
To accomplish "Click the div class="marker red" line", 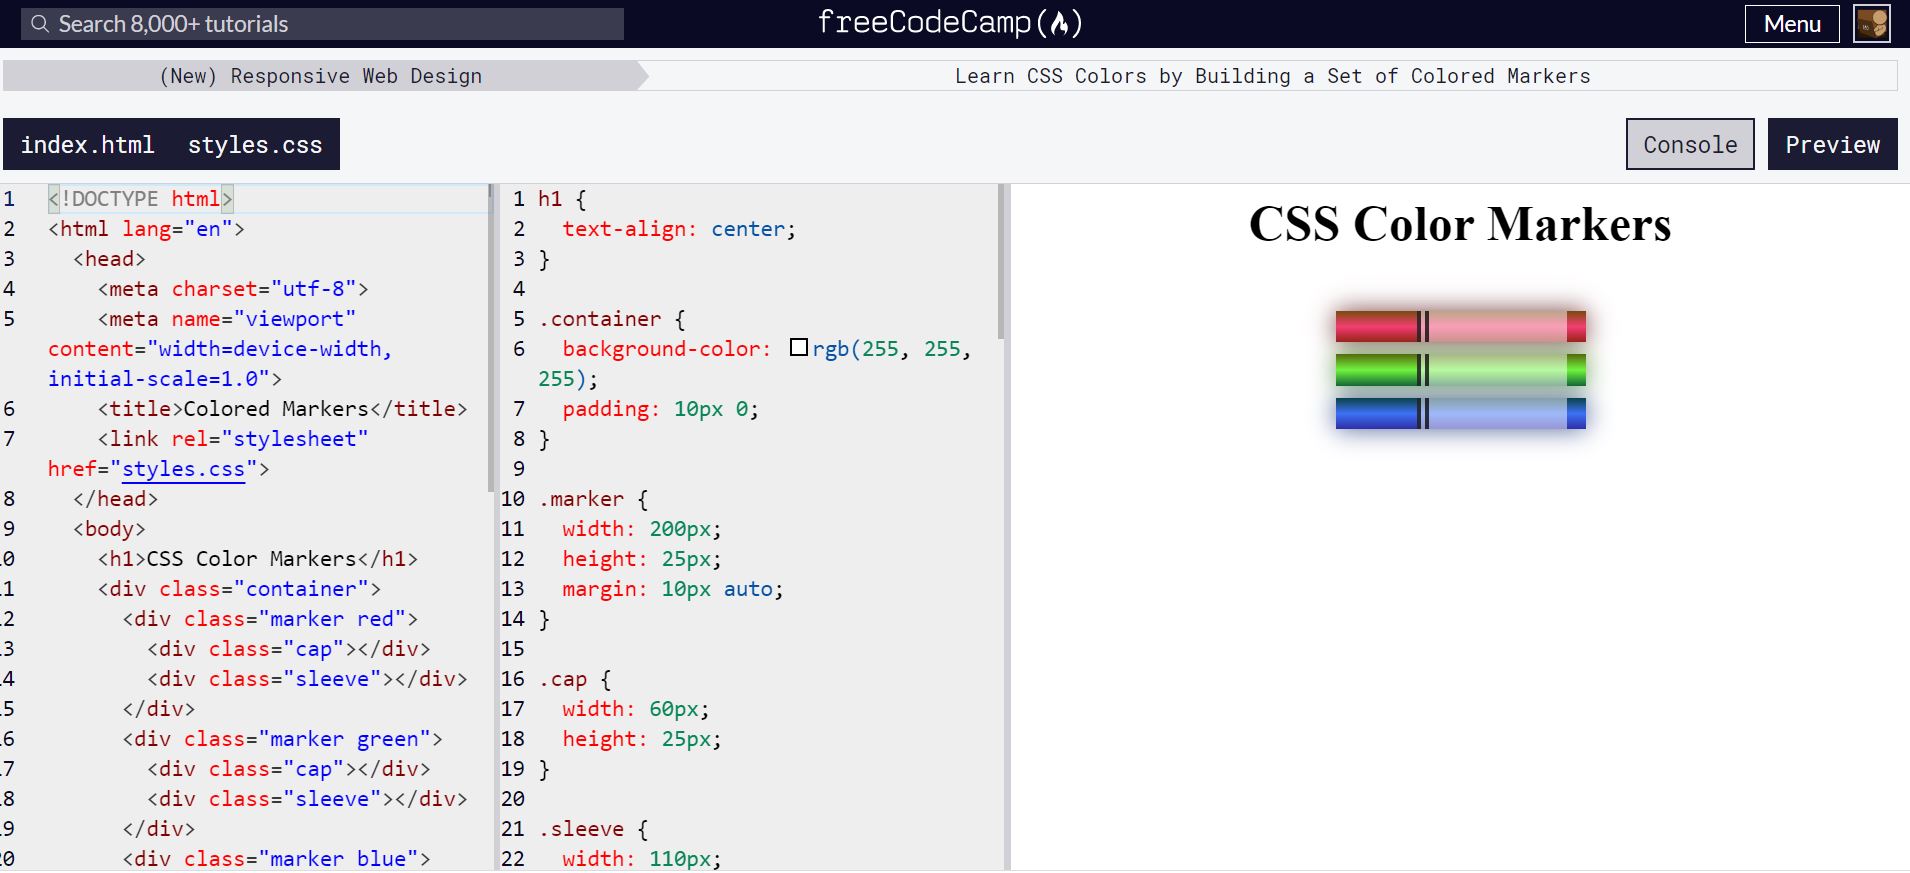I will tap(270, 619).
